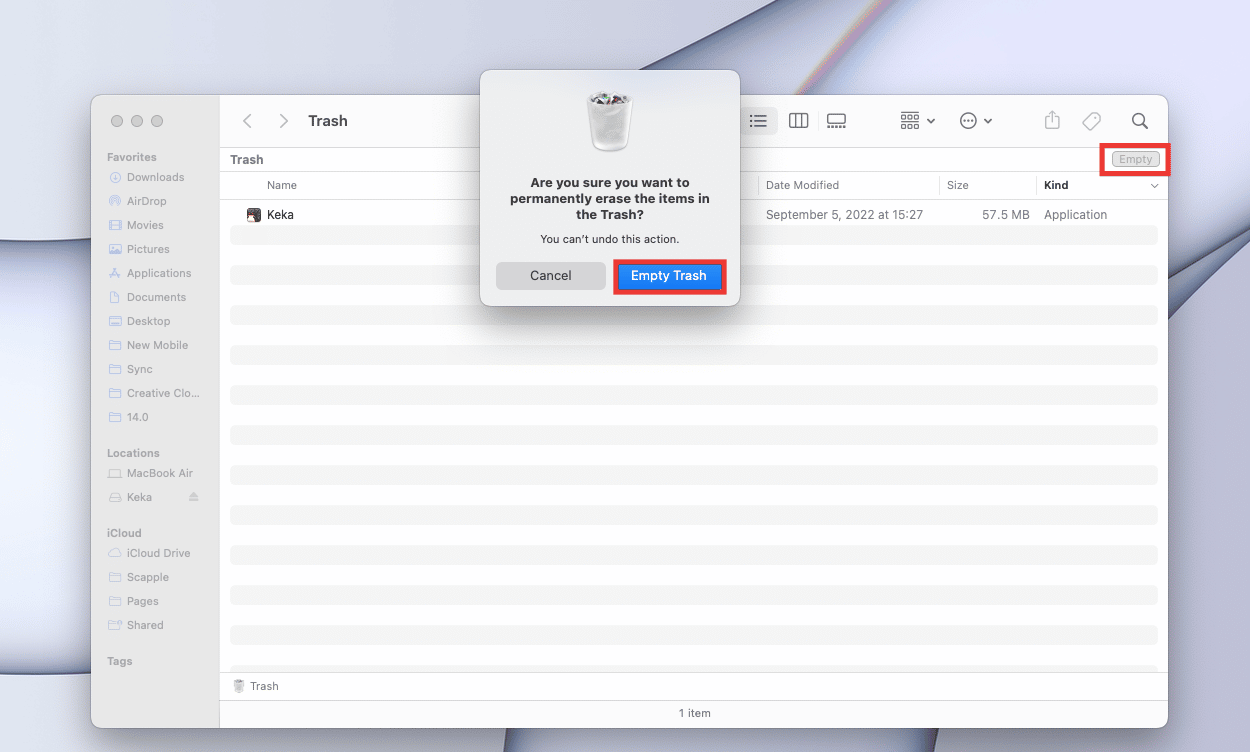Cancel the erase confirmation dialog

point(551,276)
